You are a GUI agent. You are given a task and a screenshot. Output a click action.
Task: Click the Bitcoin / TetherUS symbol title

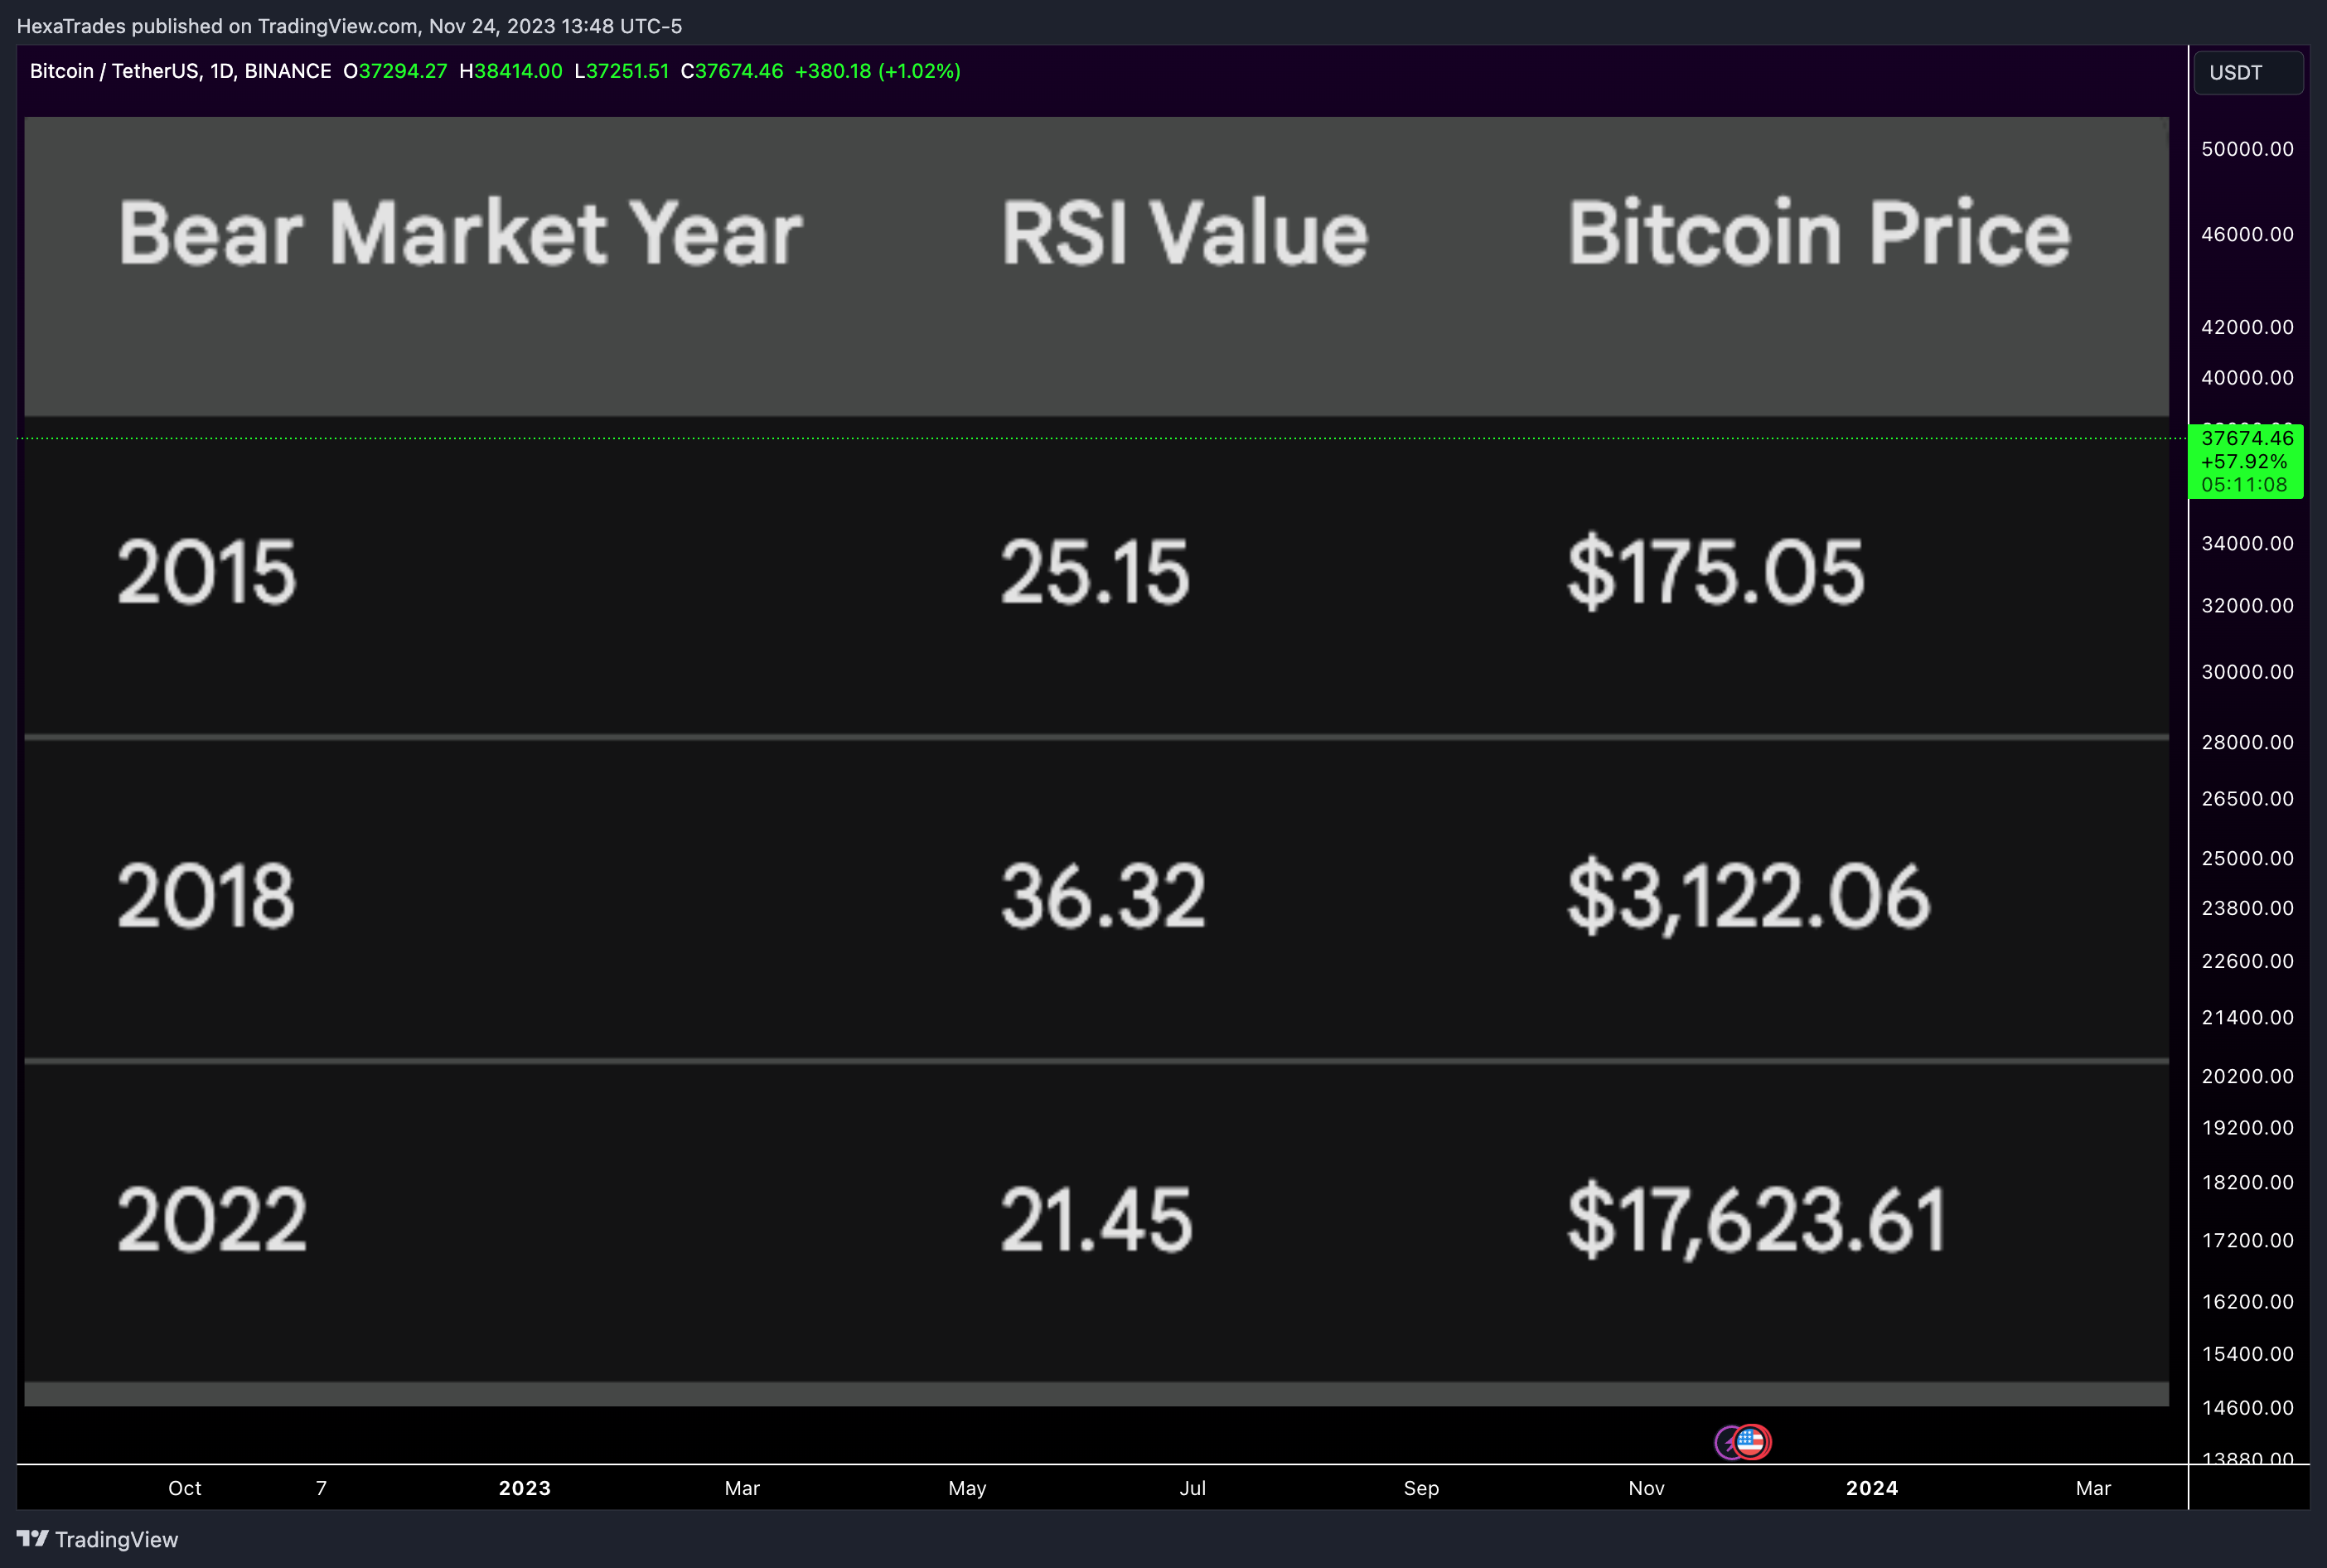(x=180, y=71)
